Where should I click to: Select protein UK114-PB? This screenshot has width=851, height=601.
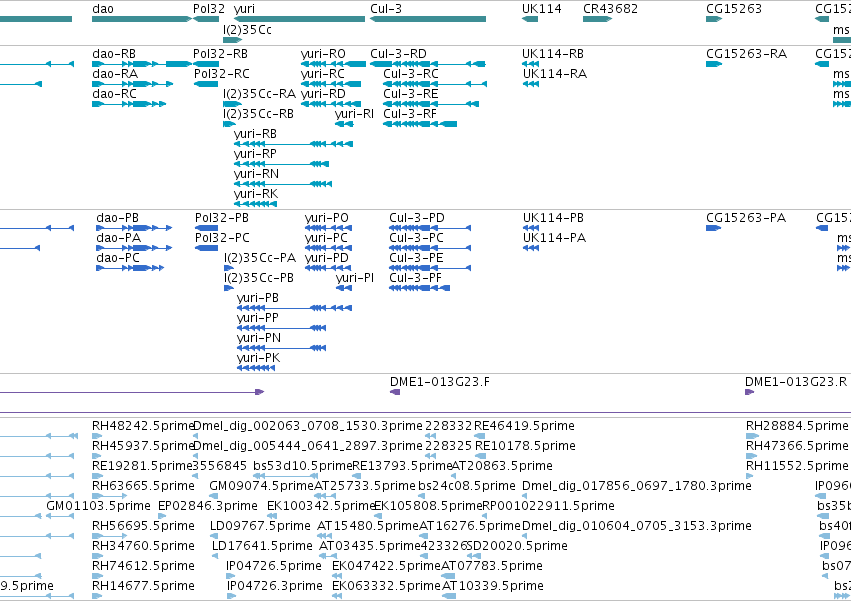[553, 218]
